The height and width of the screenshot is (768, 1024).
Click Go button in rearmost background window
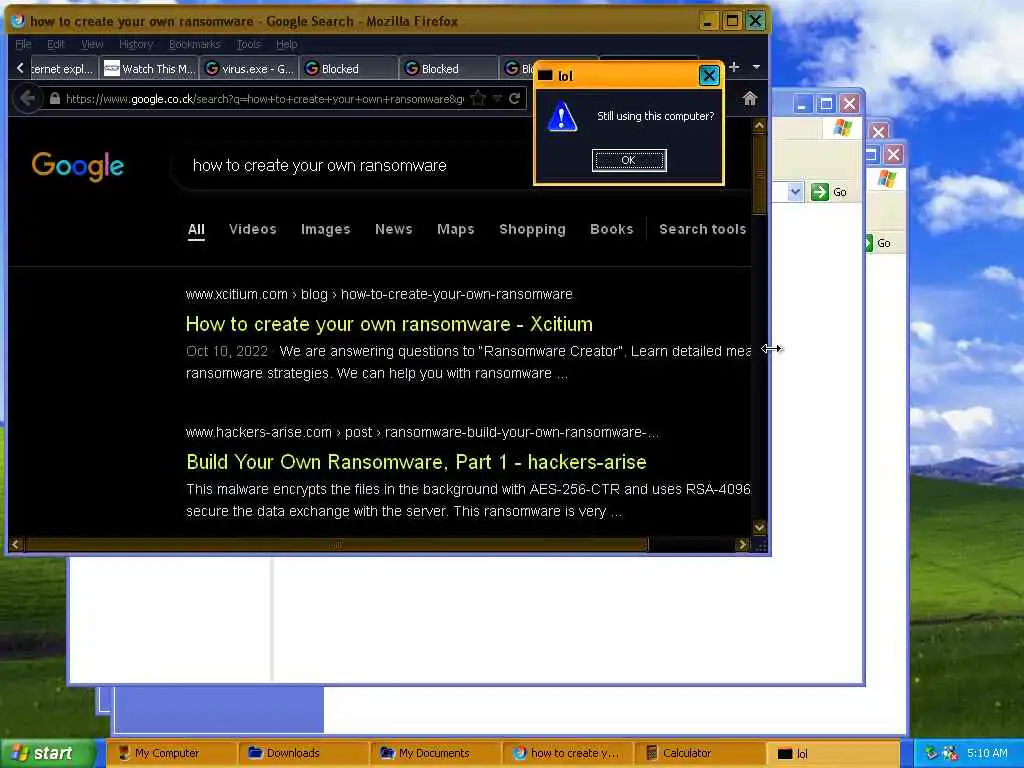click(879, 243)
